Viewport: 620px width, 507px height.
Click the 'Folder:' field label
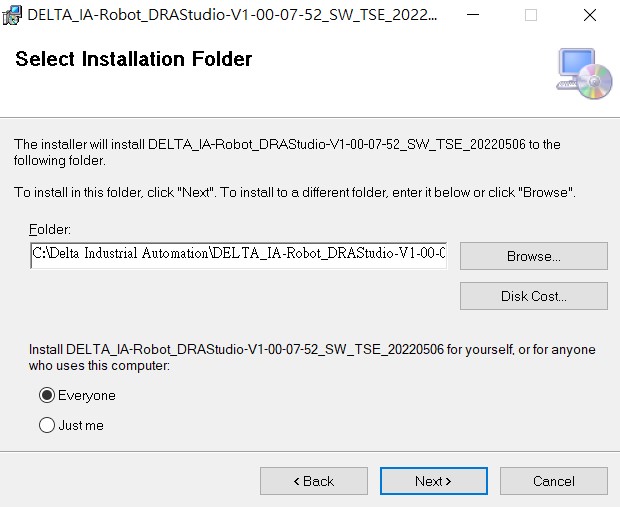point(50,229)
